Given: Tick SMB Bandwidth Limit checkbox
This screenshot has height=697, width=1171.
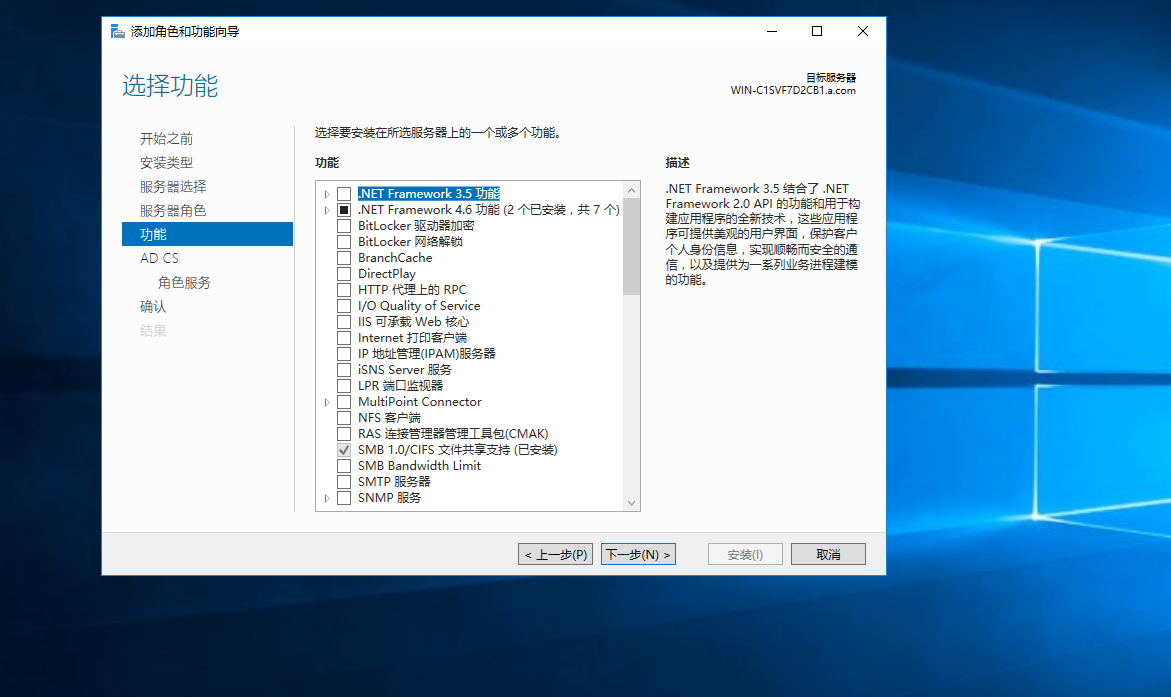Looking at the screenshot, I should (x=344, y=466).
